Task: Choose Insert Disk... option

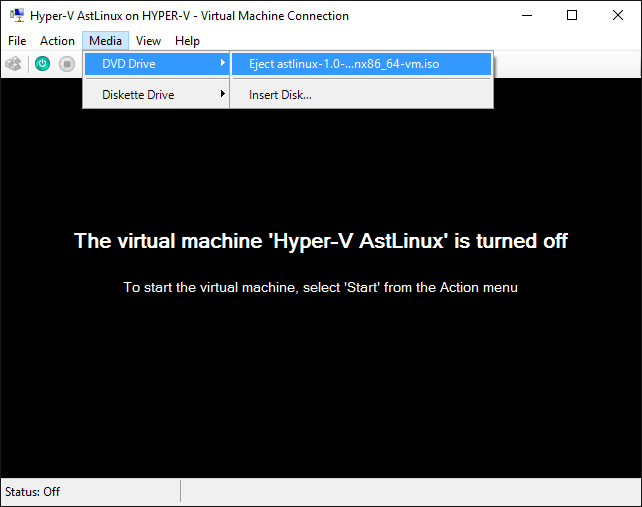Action: pyautogui.click(x=362, y=95)
